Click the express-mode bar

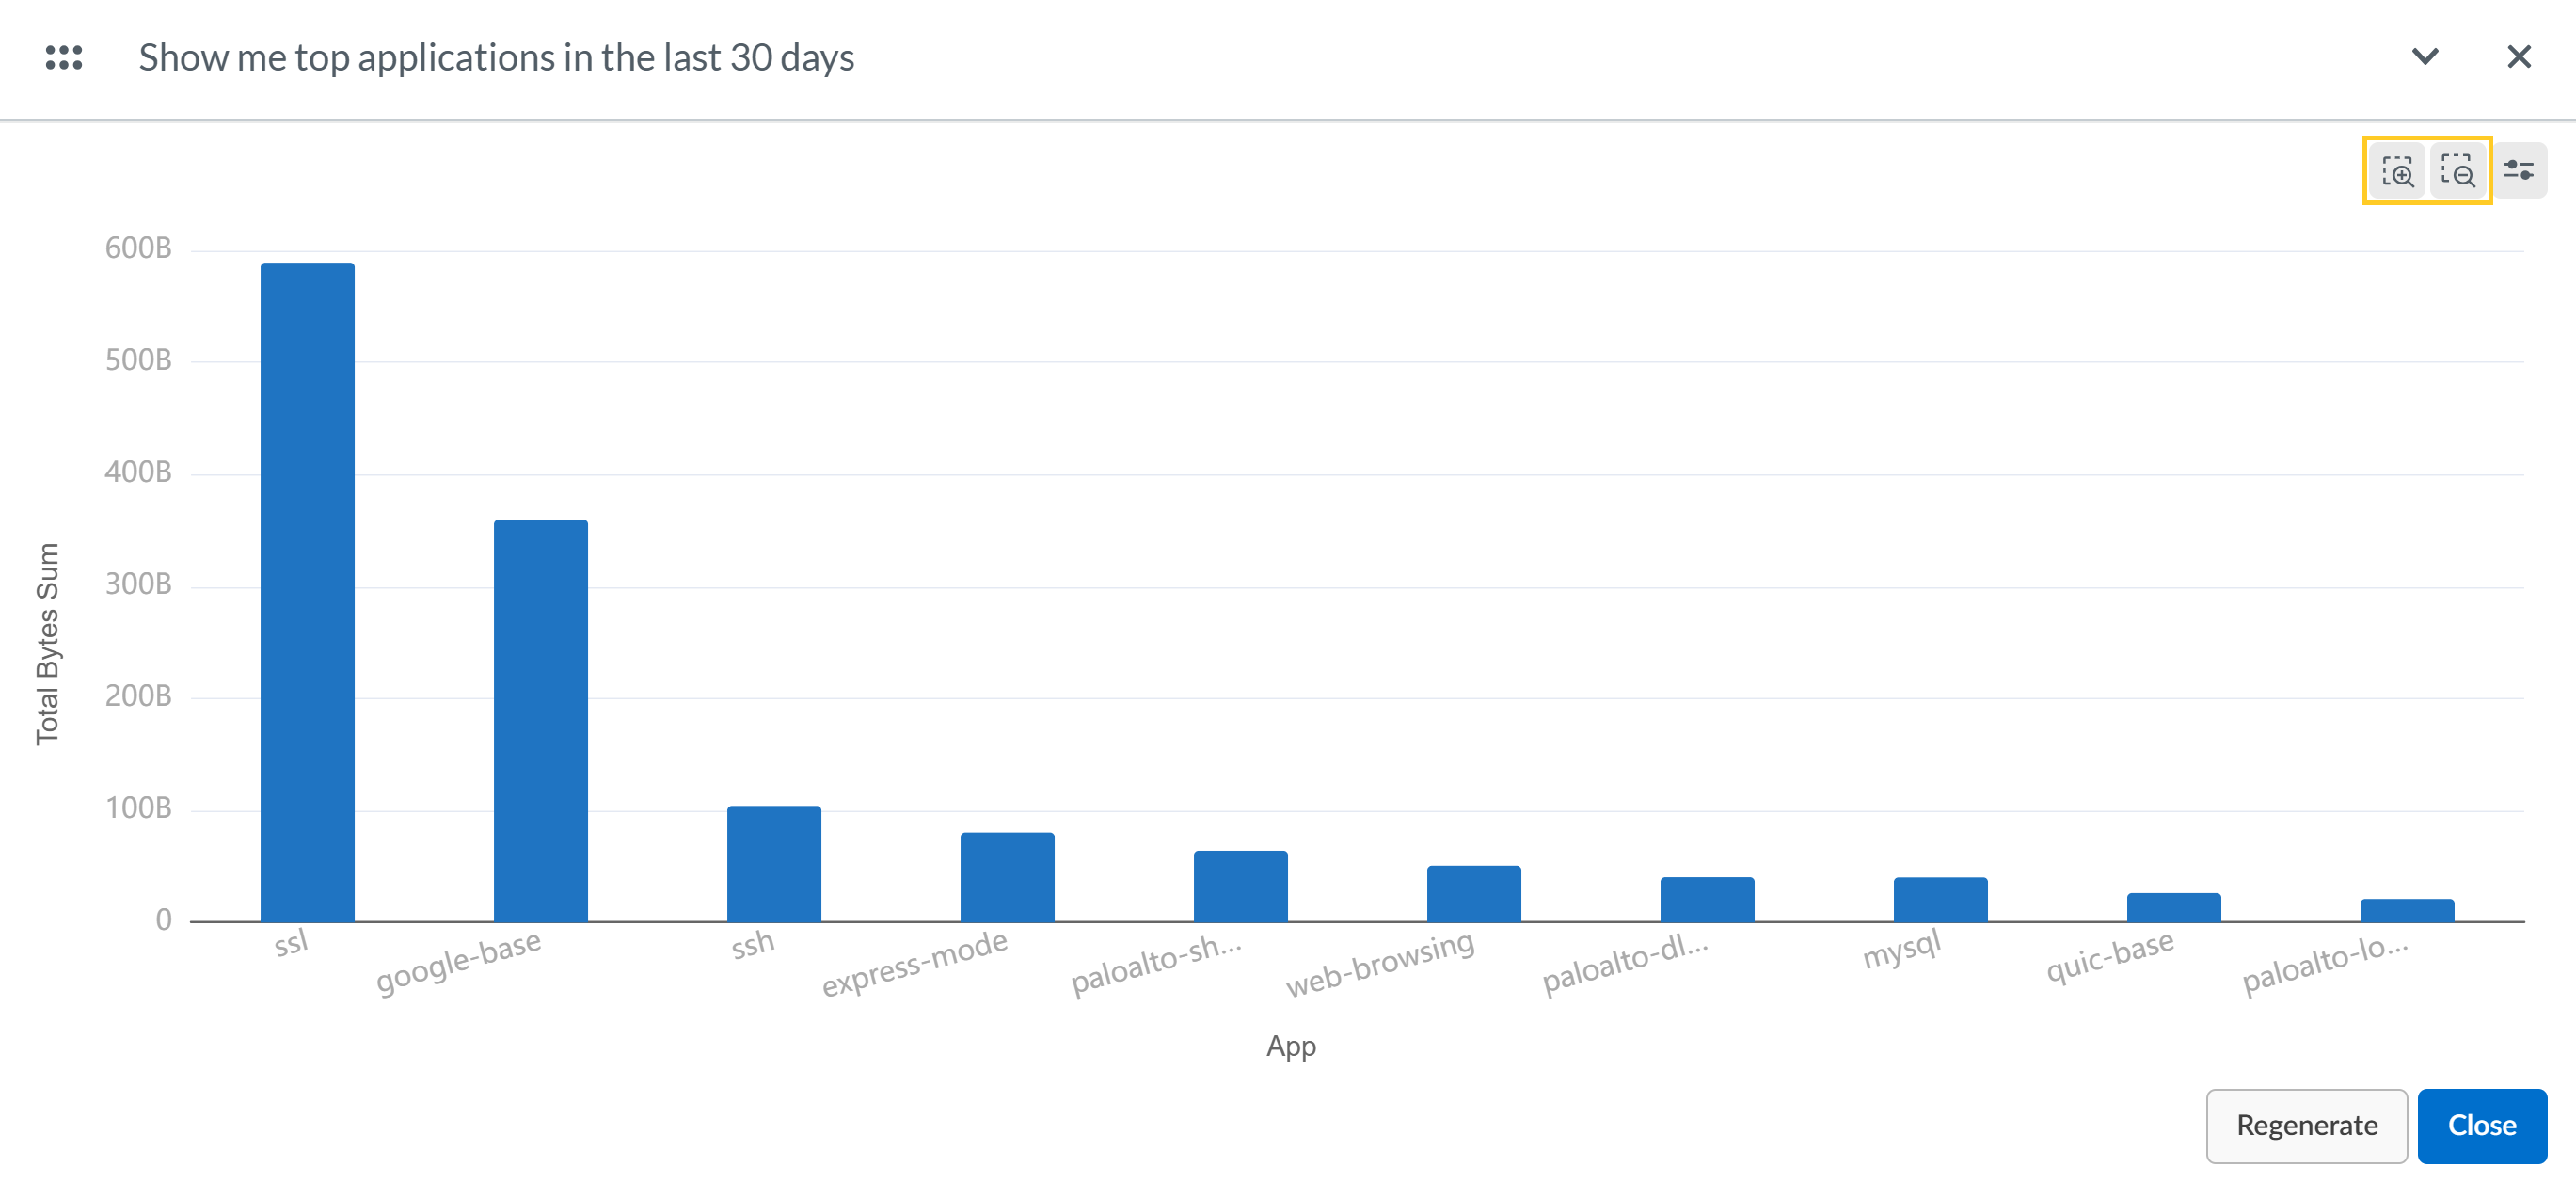pyautogui.click(x=1007, y=877)
